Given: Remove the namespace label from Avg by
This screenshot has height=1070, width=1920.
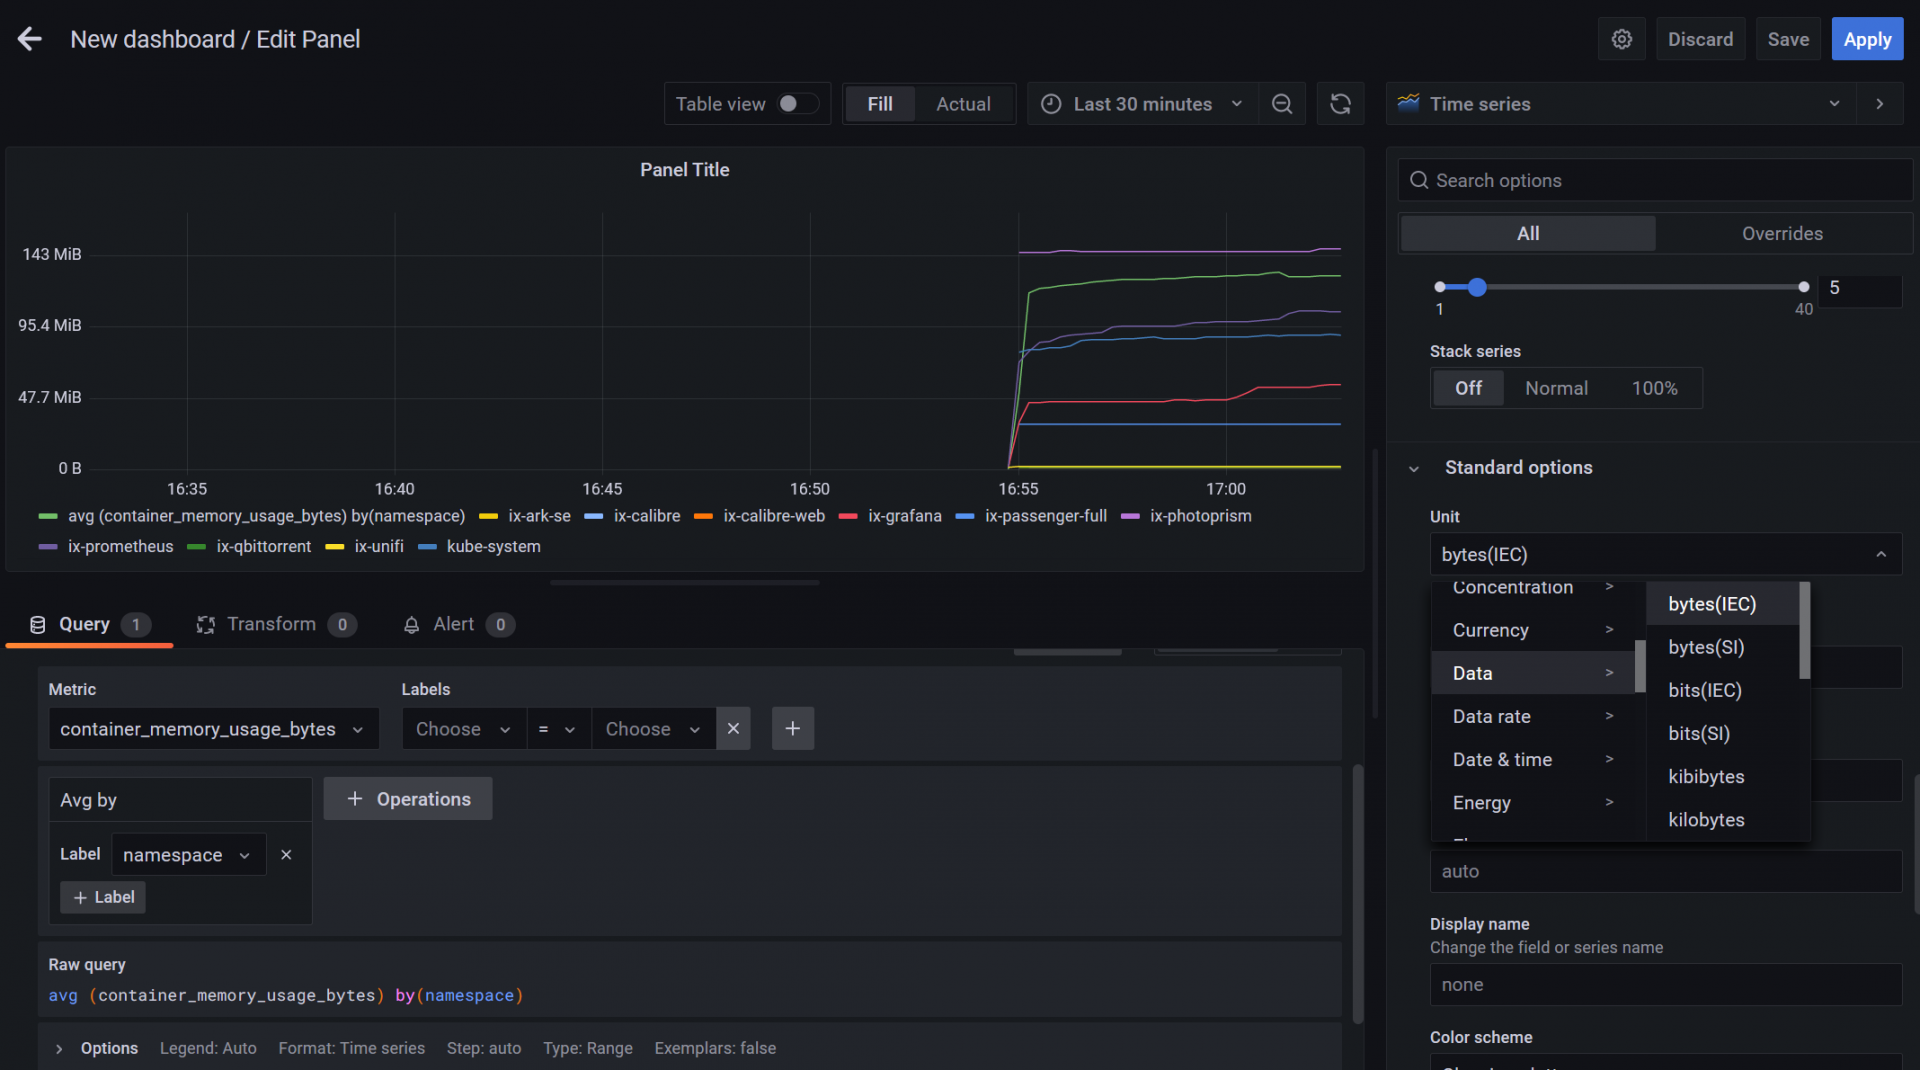Looking at the screenshot, I should [x=286, y=854].
